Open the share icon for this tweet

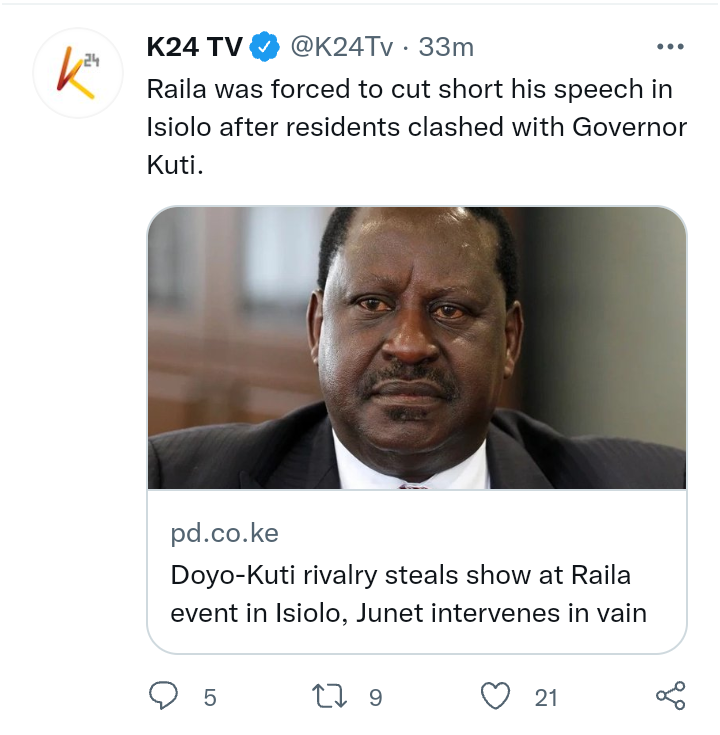(671, 696)
